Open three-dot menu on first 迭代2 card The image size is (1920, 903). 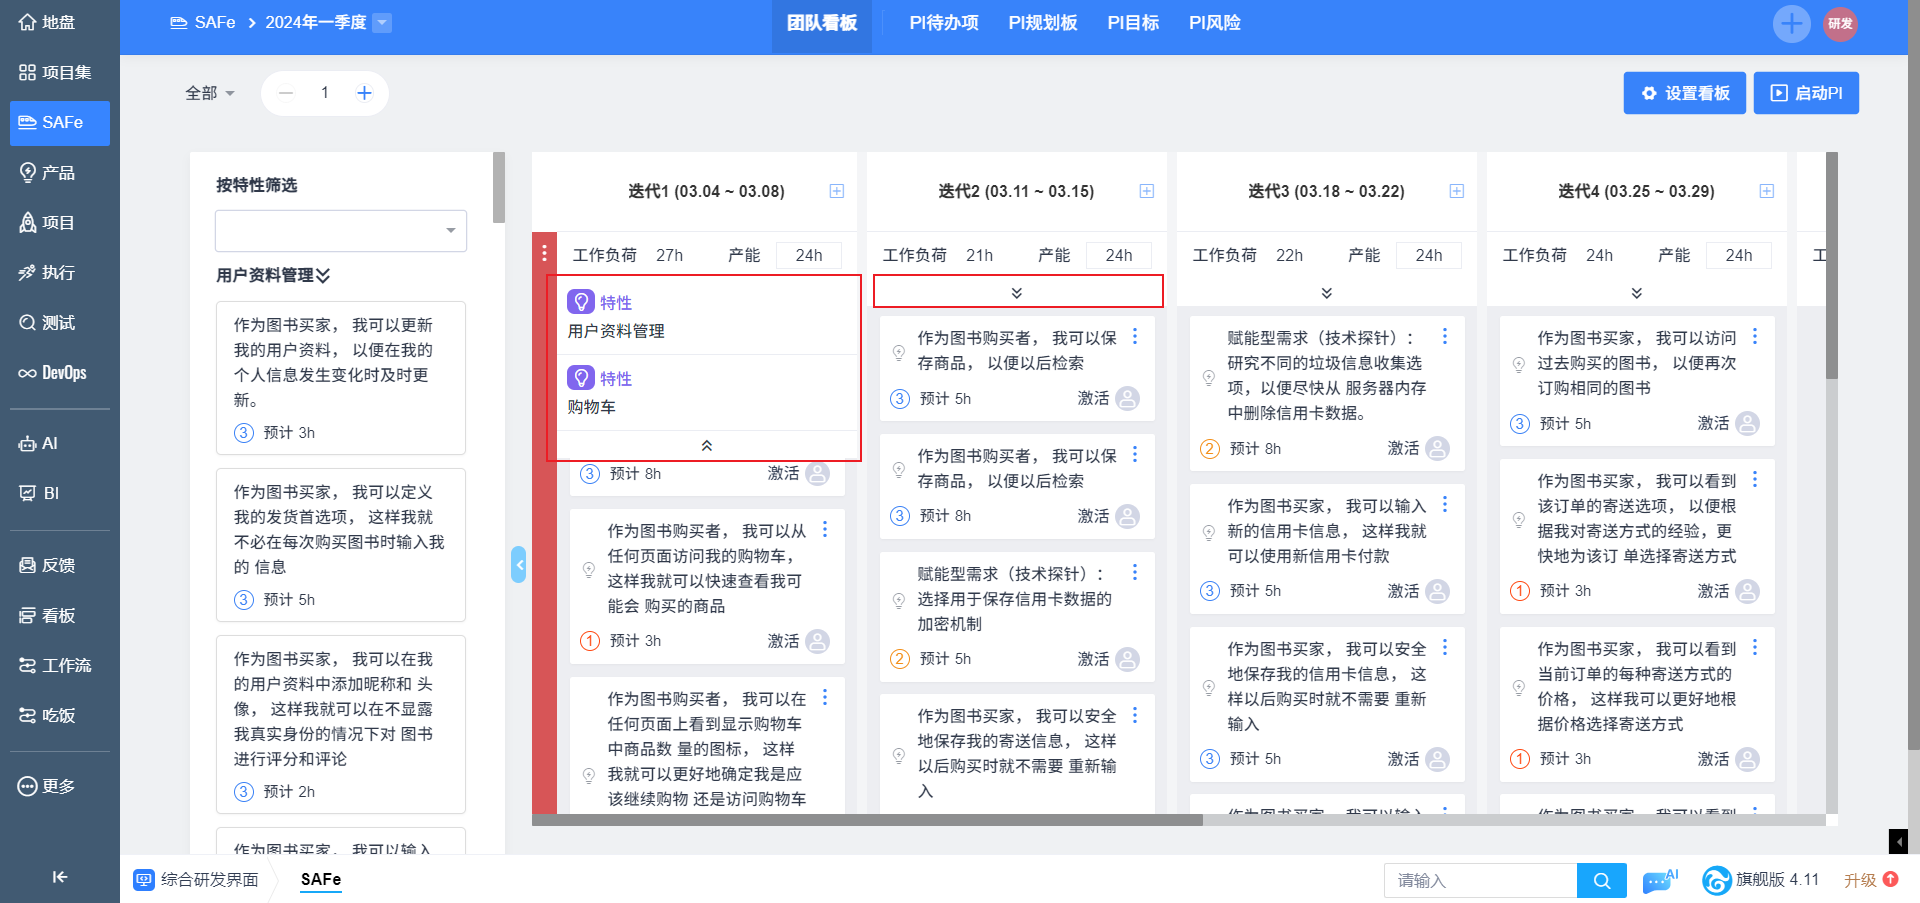[x=1135, y=337]
